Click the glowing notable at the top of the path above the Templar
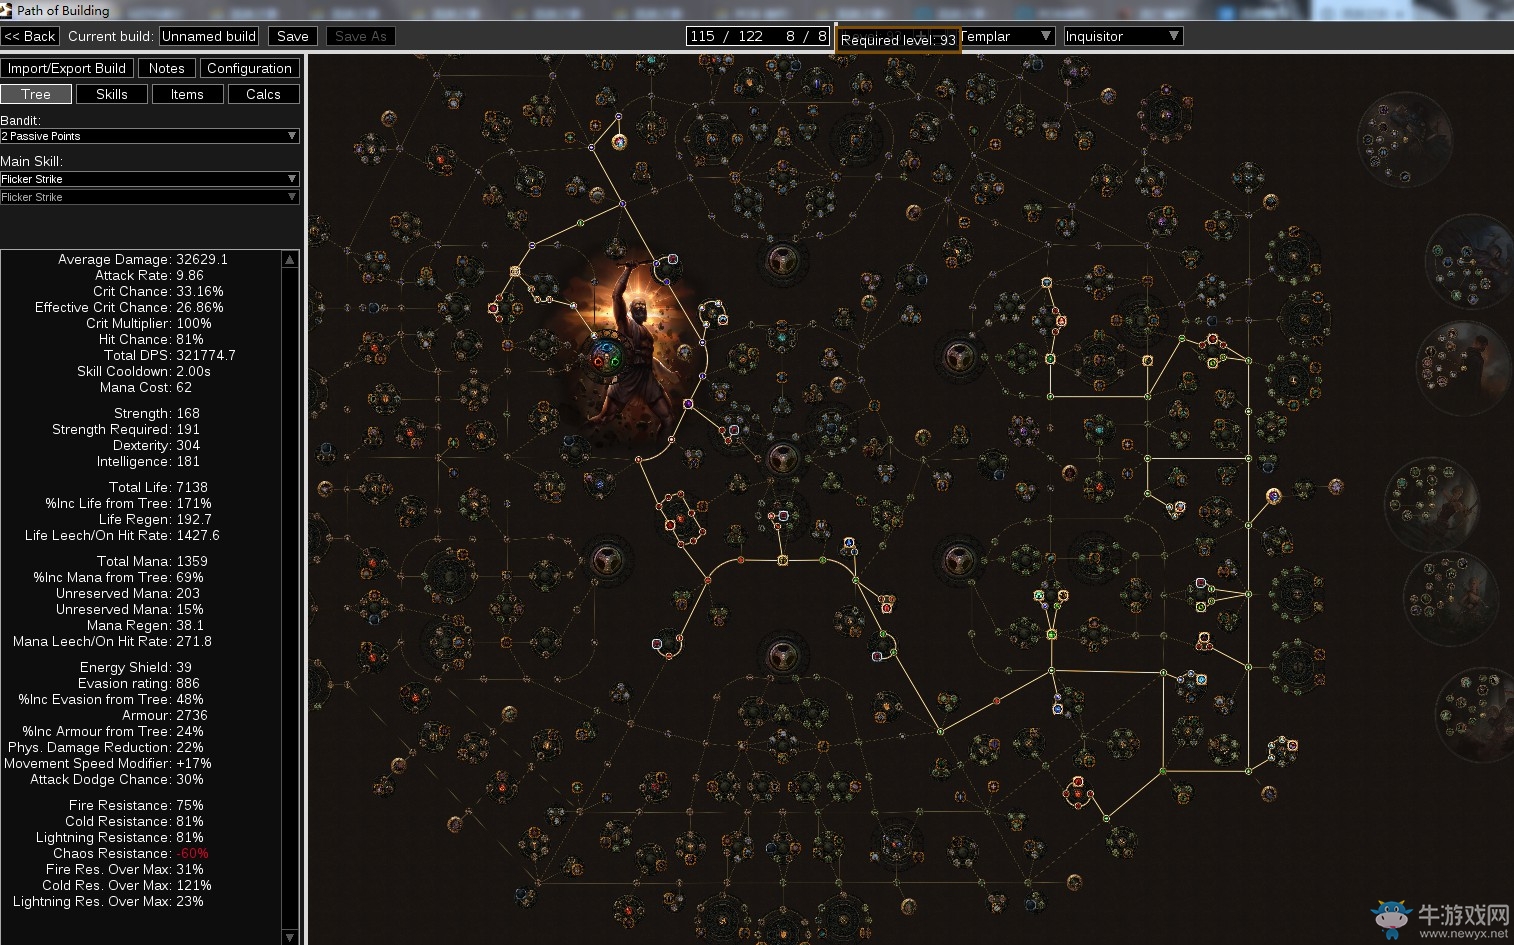This screenshot has width=1514, height=945. coord(619,143)
